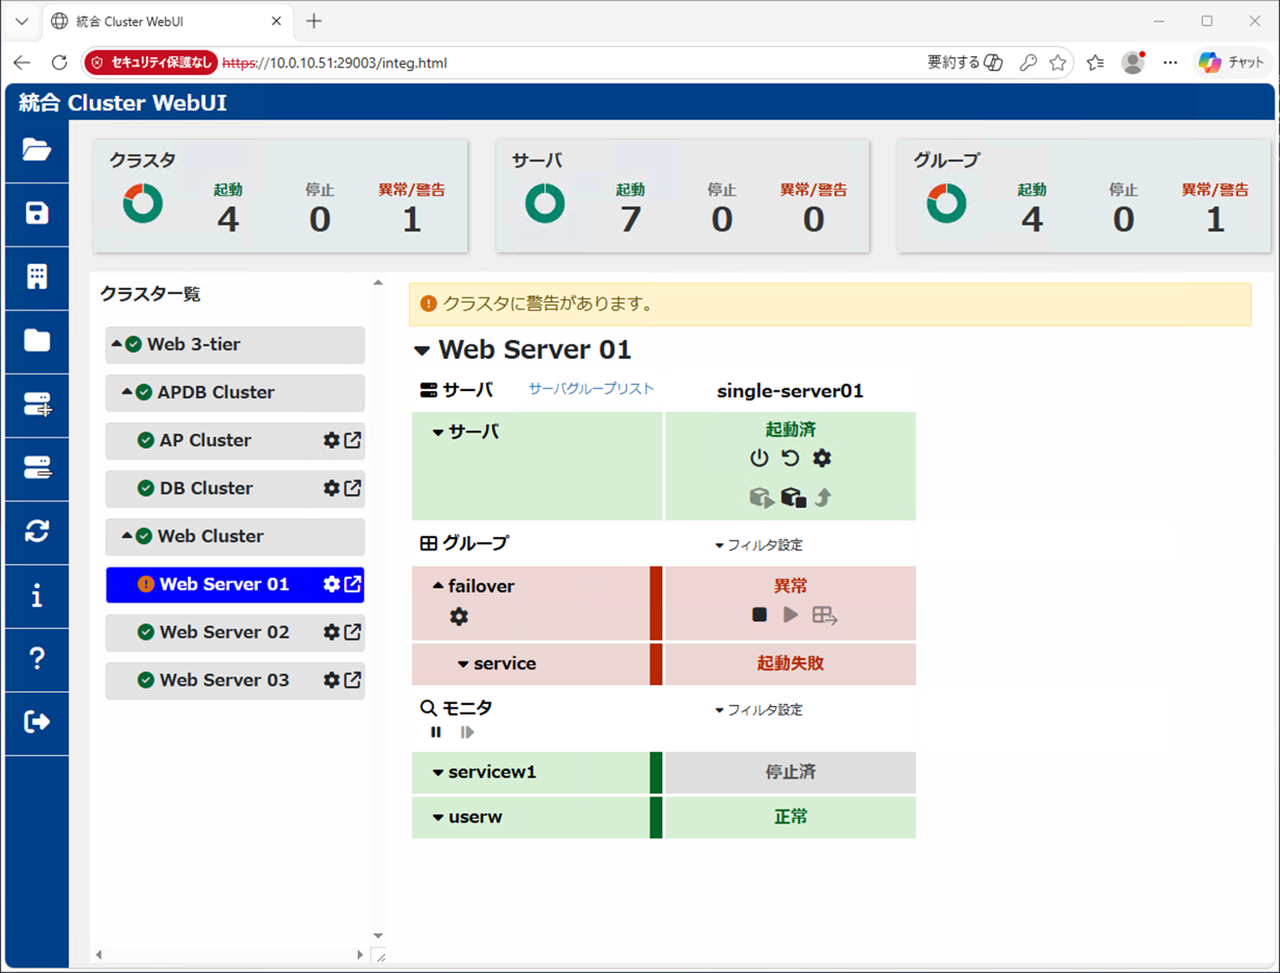Open the monitor filter settings dropdown
Image resolution: width=1280 pixels, height=973 pixels.
point(759,710)
